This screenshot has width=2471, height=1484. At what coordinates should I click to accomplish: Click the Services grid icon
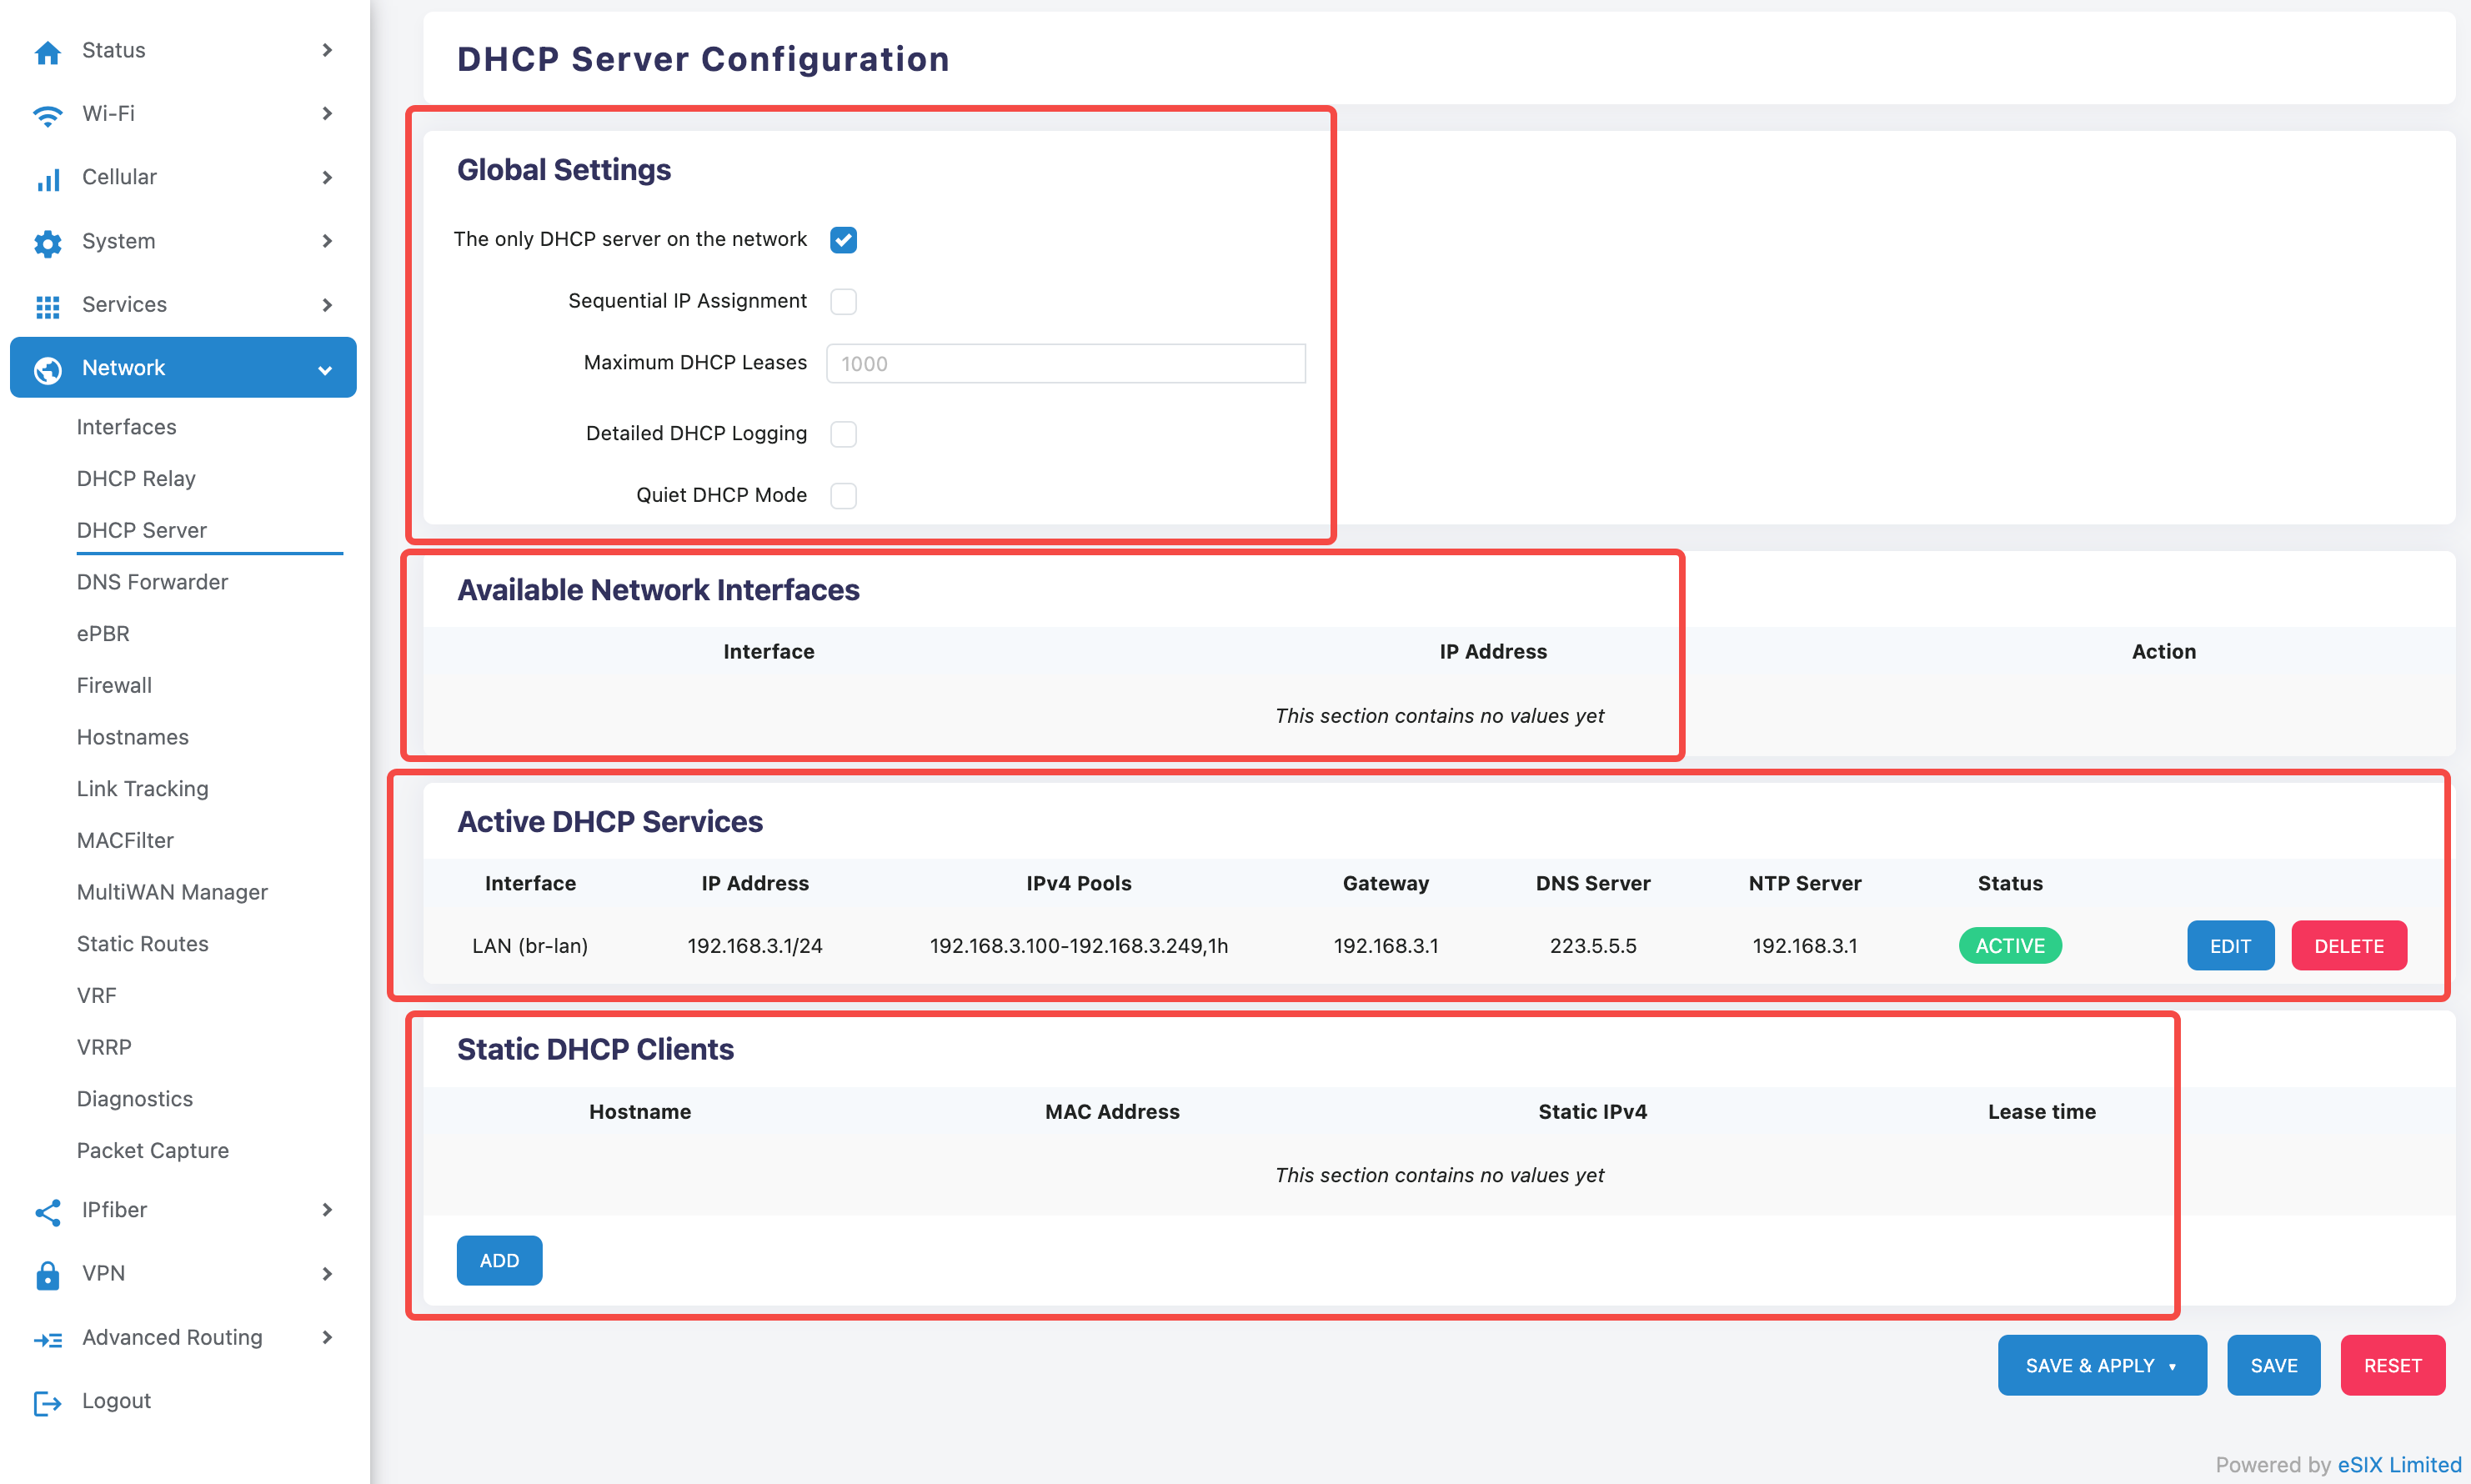[47, 306]
